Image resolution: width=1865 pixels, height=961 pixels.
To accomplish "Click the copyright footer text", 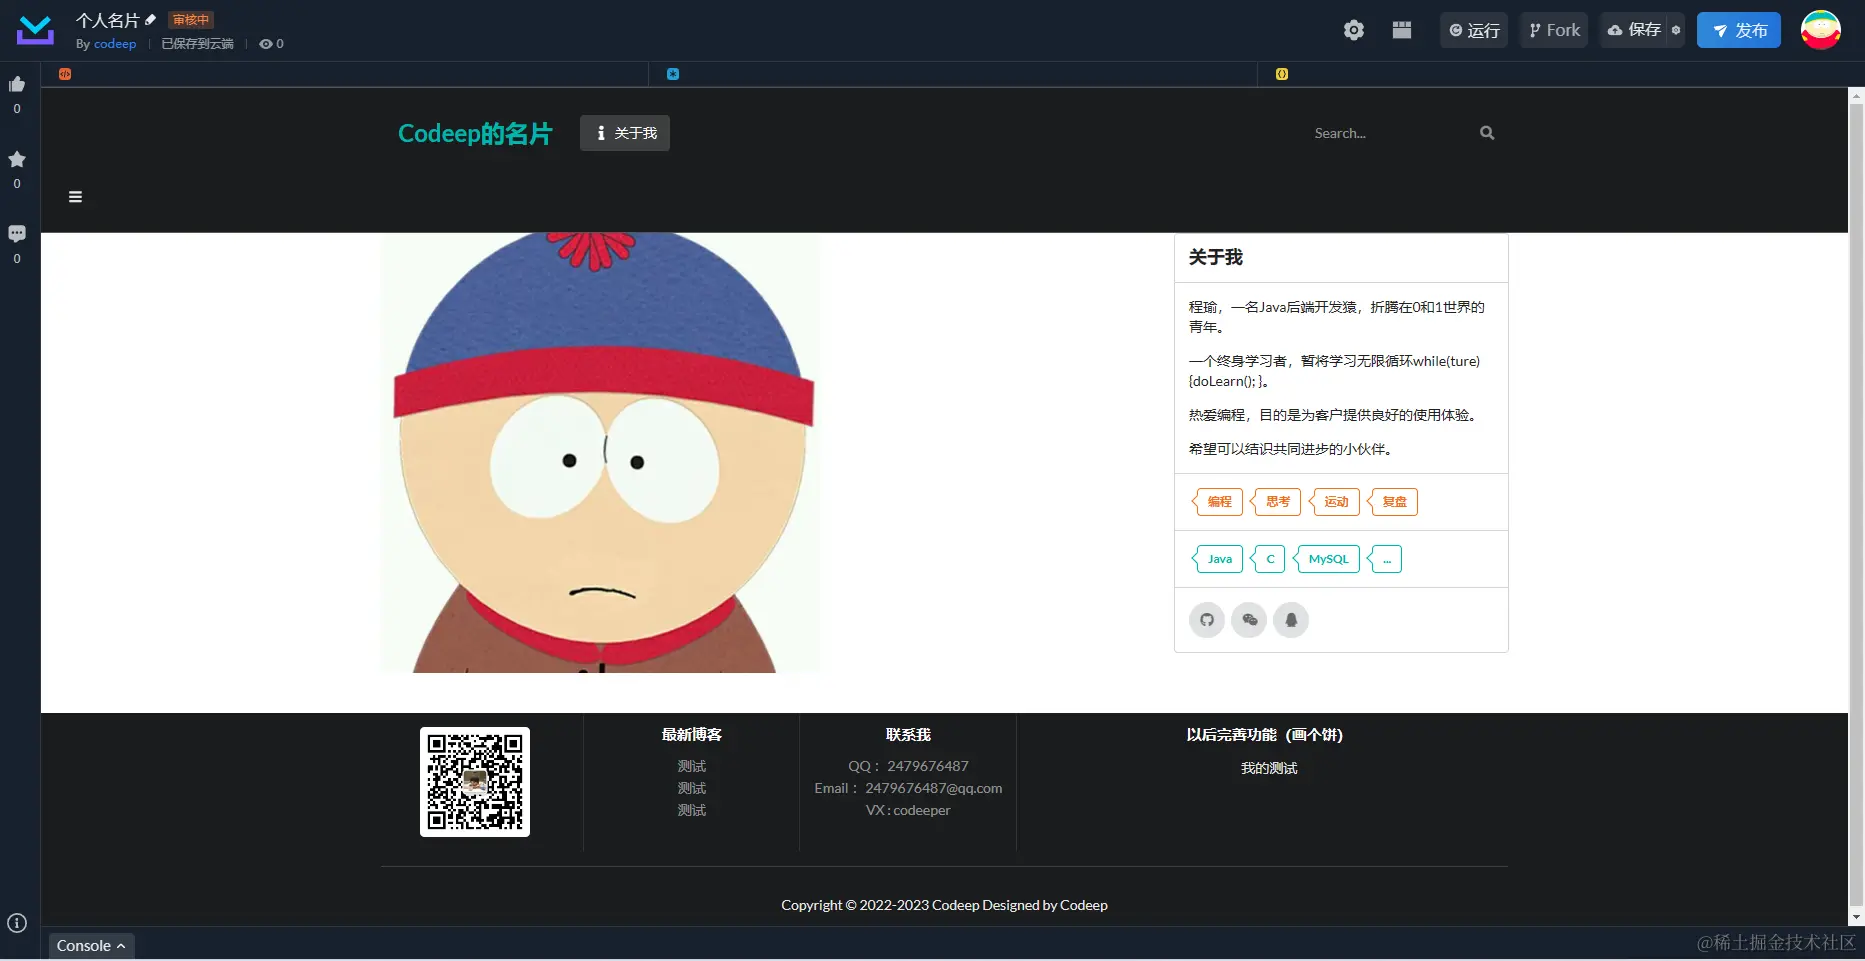I will coord(944,905).
